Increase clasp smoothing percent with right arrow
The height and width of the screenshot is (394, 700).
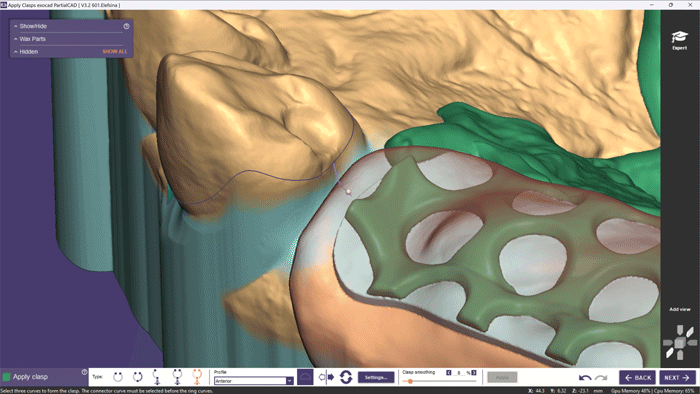(474, 373)
